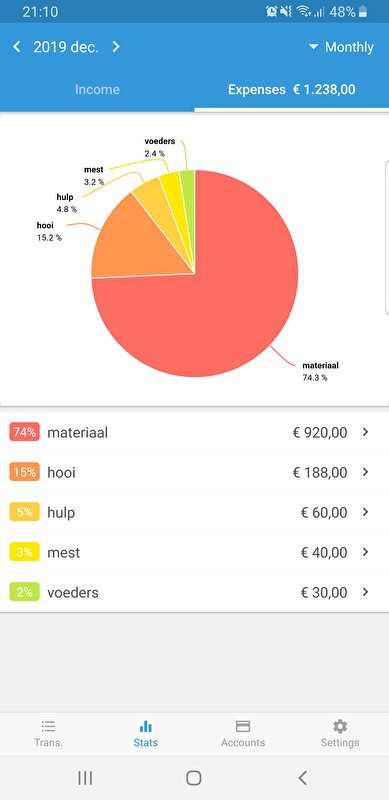Expand voeders row chevron
Screen dimensions: 389x800
point(365,592)
